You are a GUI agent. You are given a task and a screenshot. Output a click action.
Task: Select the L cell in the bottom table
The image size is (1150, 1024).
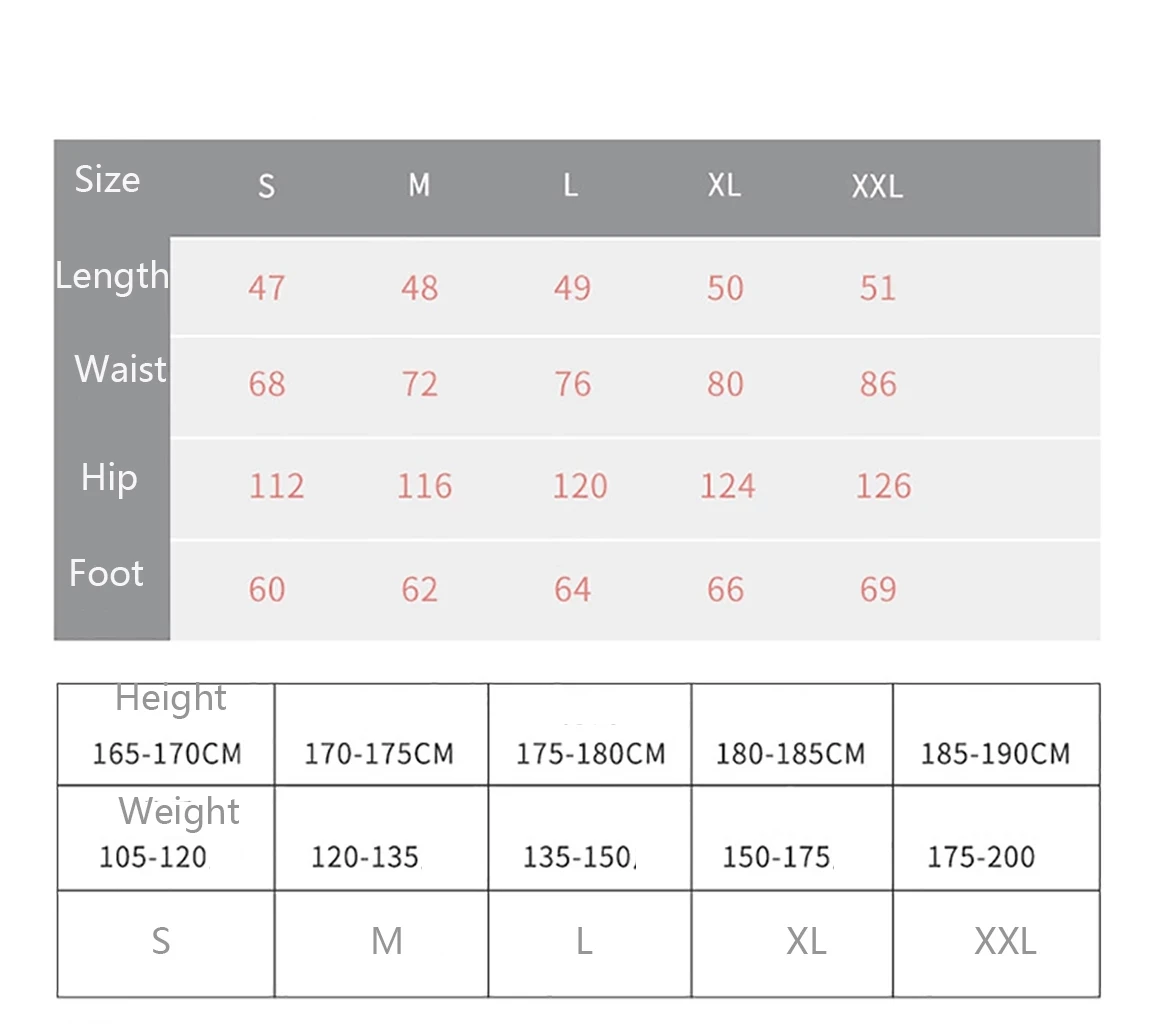point(584,941)
